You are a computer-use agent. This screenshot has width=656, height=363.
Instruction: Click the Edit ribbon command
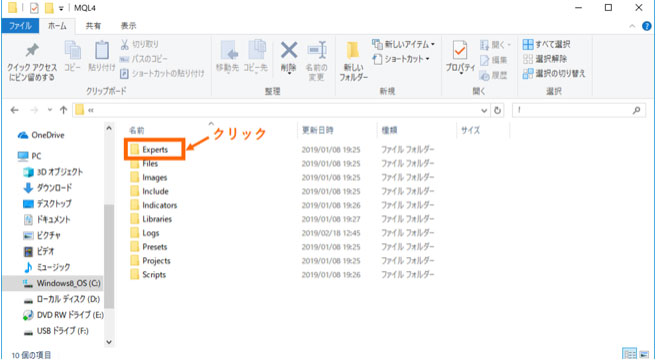click(494, 60)
